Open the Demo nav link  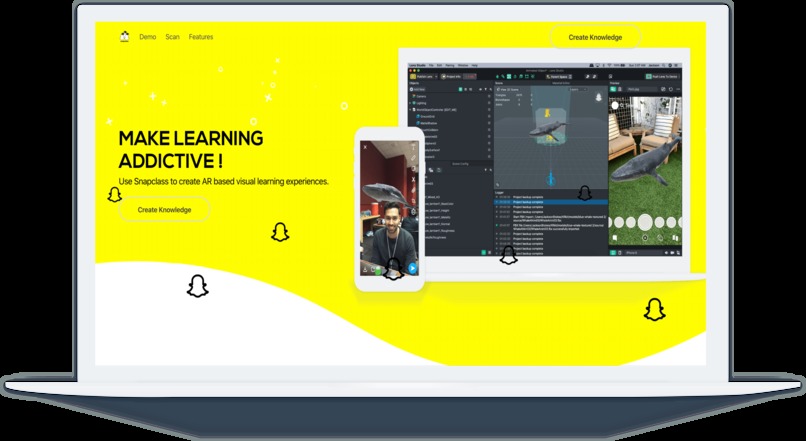coord(148,37)
